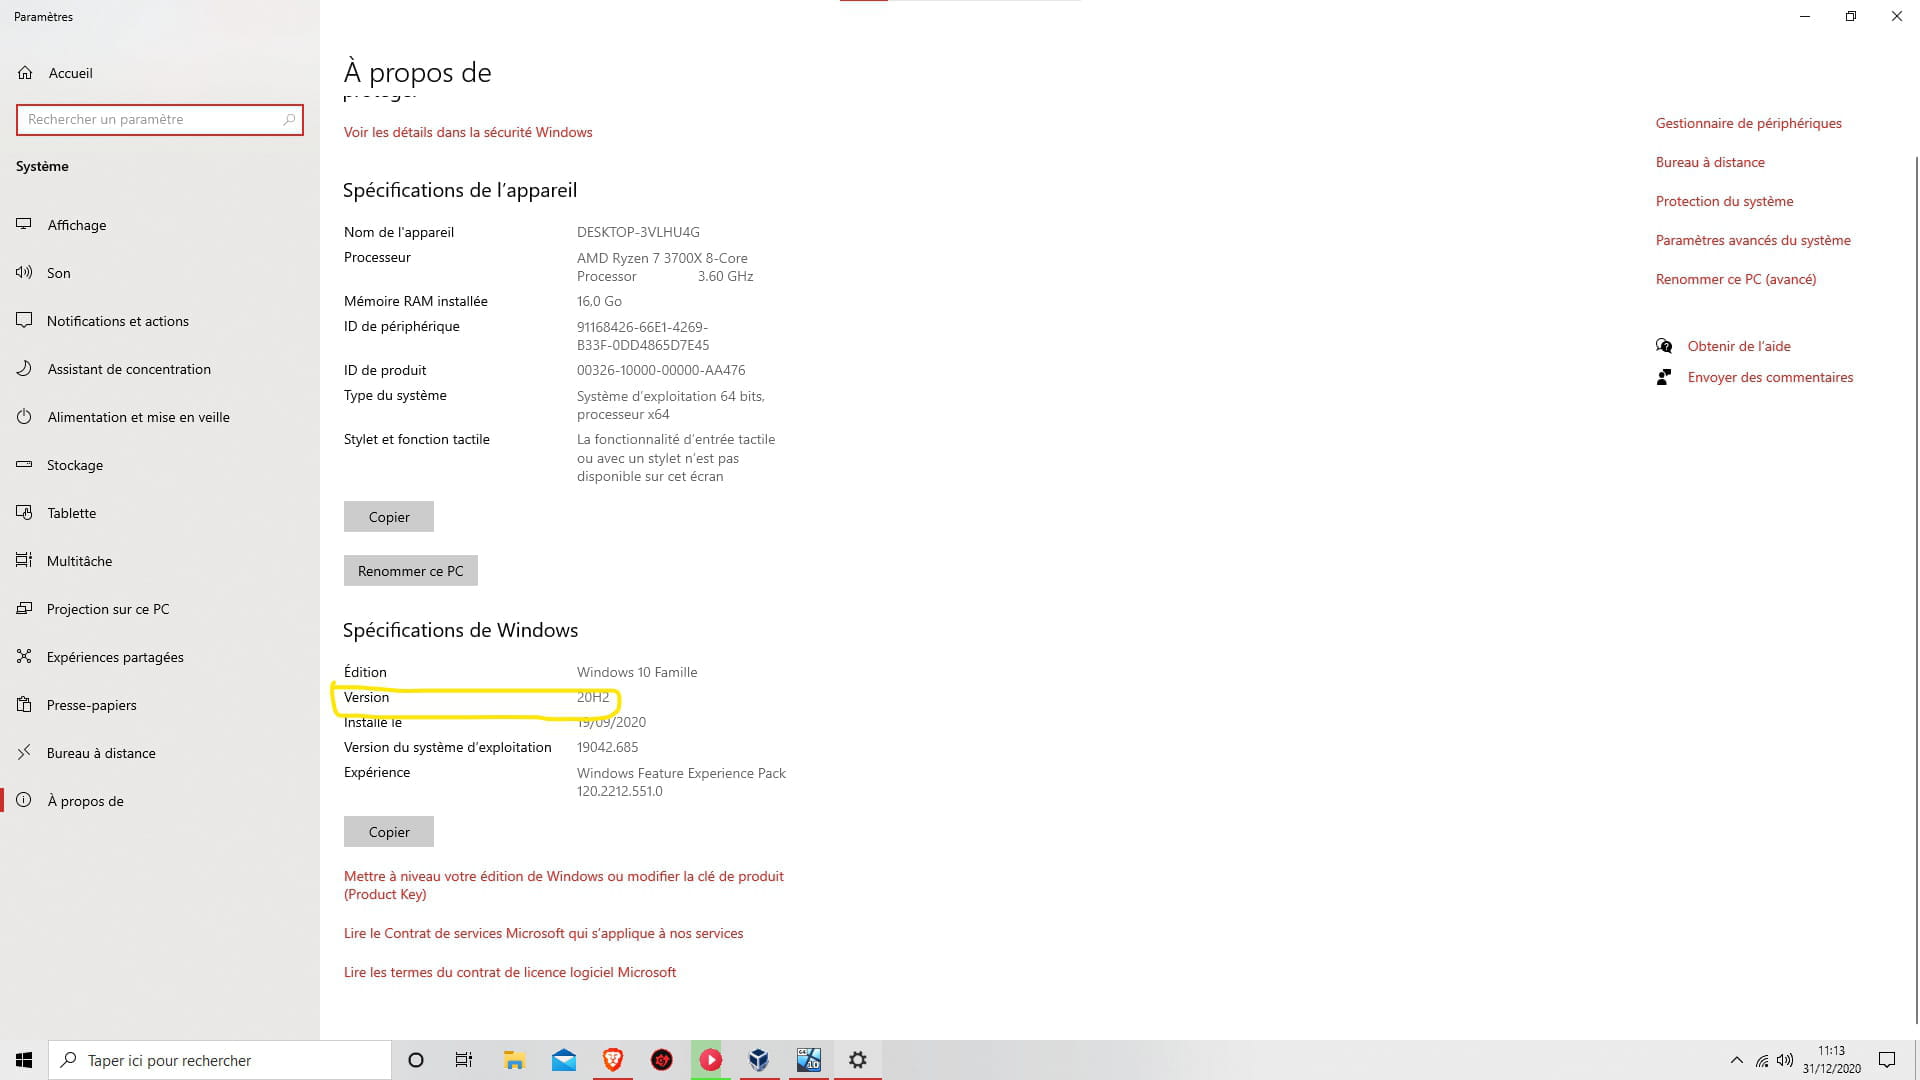Open Mail app from taskbar
Screen dimensions: 1920x1080
click(564, 1060)
